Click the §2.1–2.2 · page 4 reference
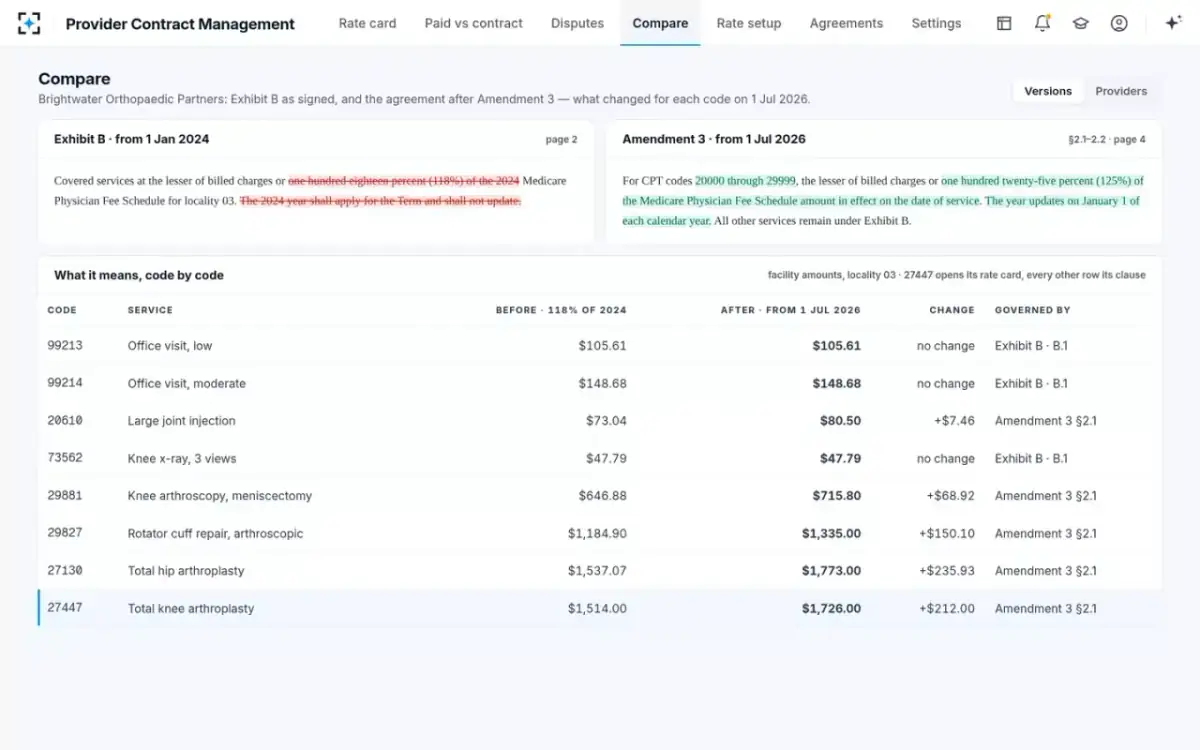The height and width of the screenshot is (750, 1200). 1106,140
